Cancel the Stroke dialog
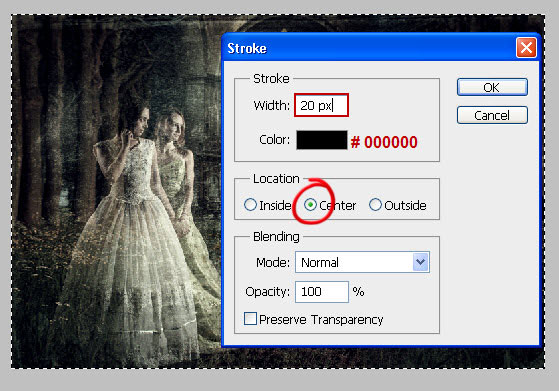559x391 pixels. pyautogui.click(x=492, y=115)
